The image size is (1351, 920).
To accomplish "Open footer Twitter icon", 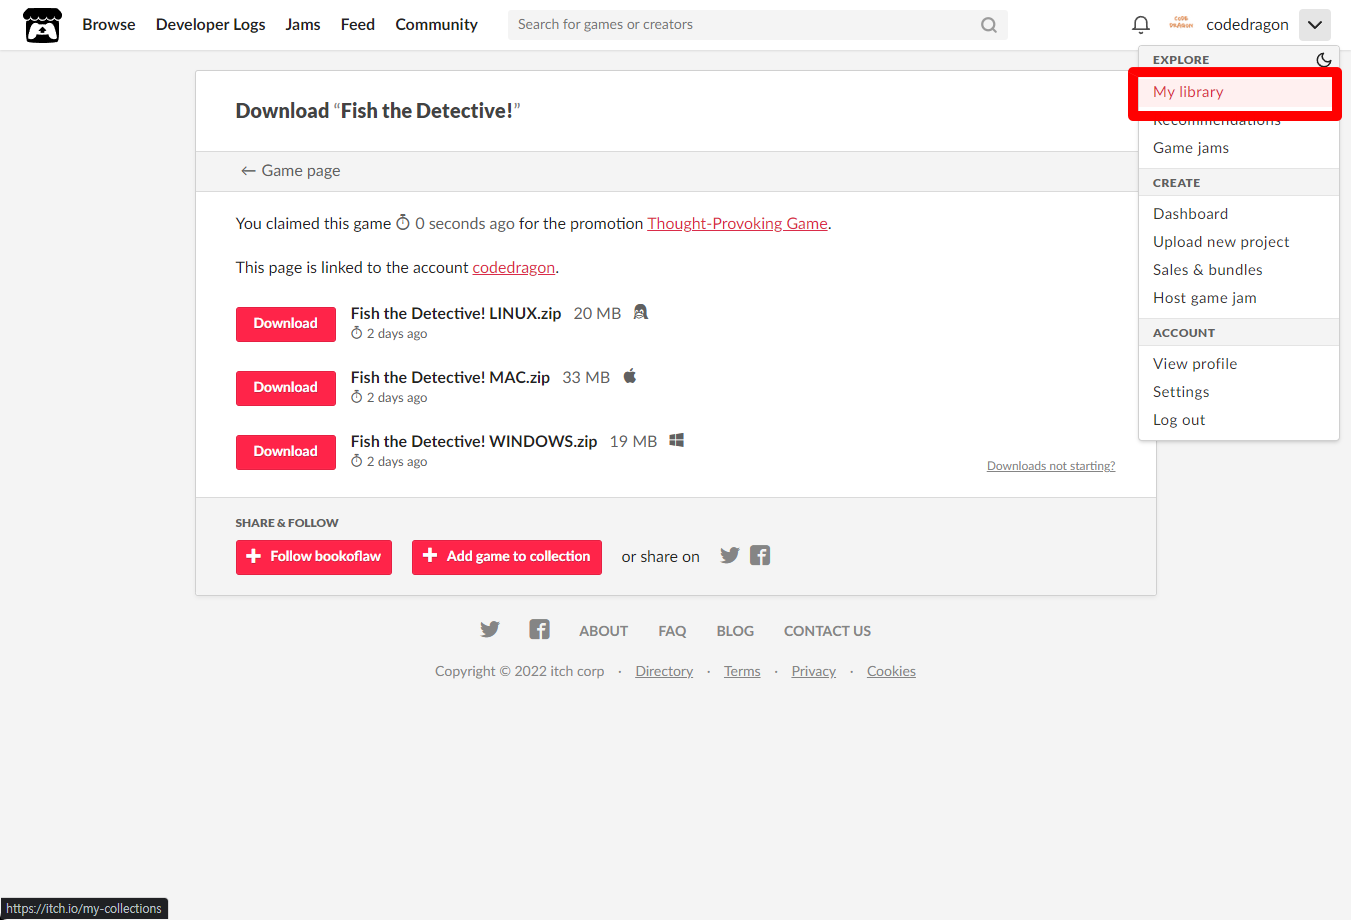I will (489, 629).
